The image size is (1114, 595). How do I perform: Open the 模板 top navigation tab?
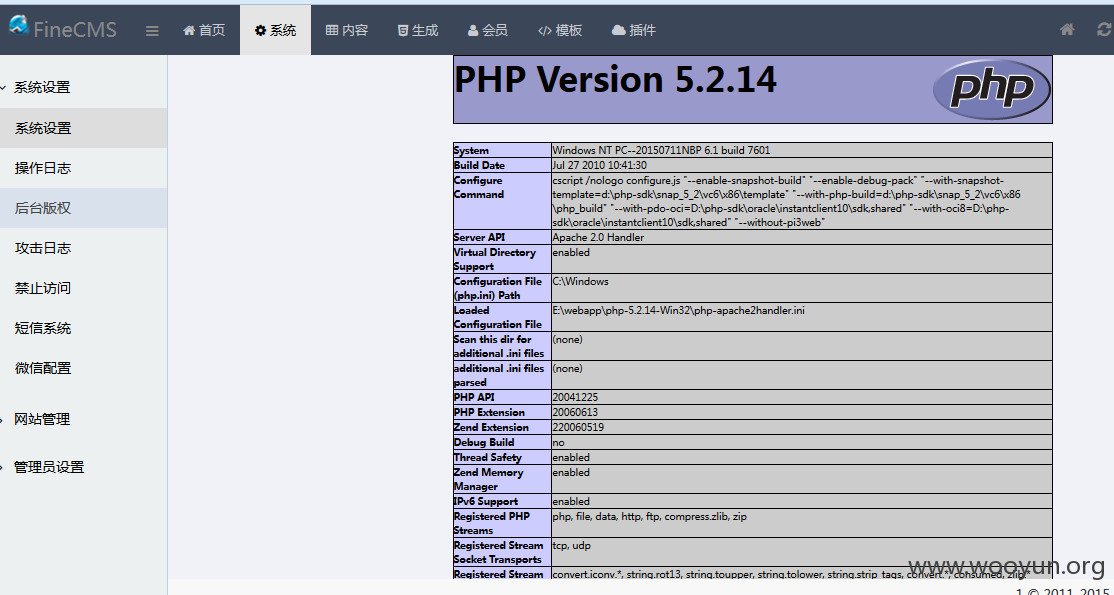coord(560,30)
